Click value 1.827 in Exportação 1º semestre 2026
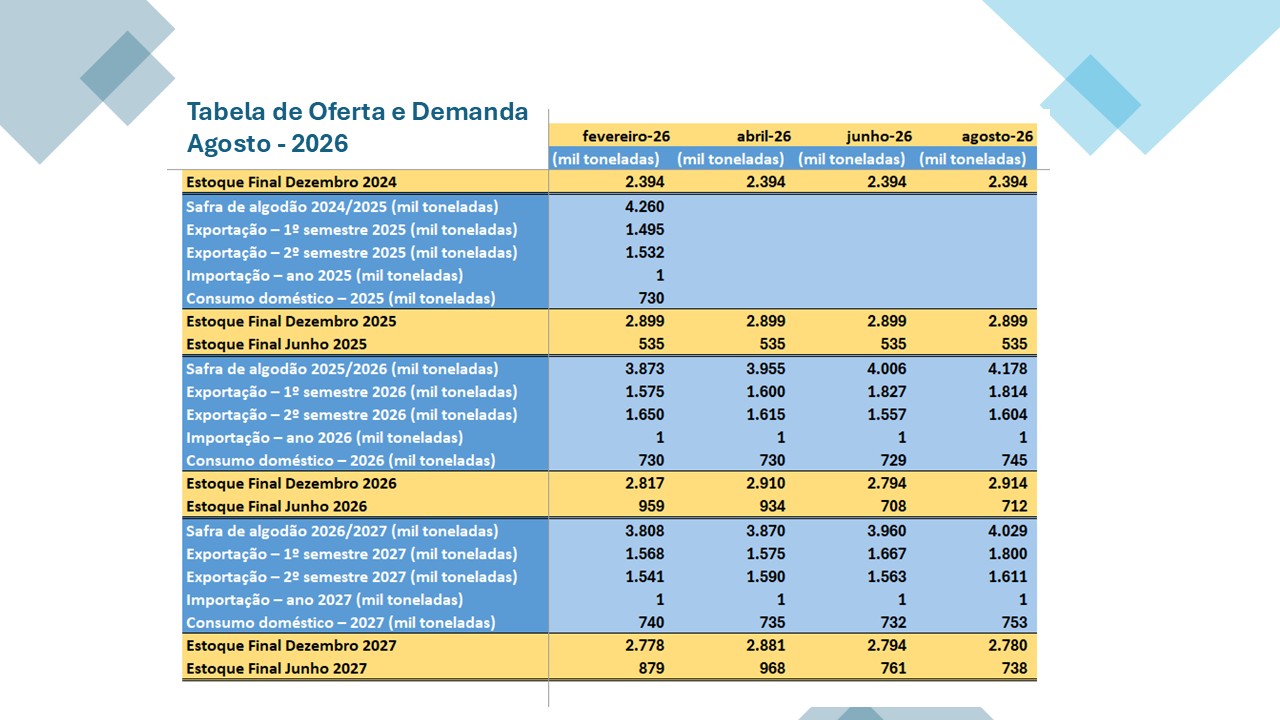Viewport: 1280px width, 720px height. click(x=887, y=392)
